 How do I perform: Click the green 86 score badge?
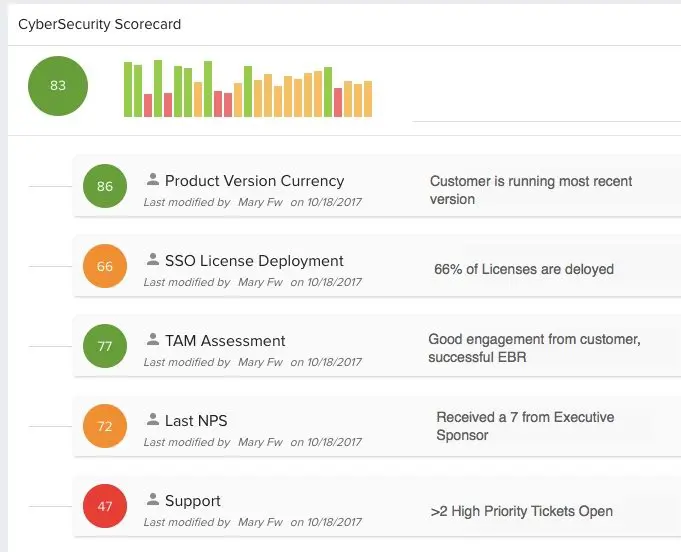pyautogui.click(x=105, y=186)
